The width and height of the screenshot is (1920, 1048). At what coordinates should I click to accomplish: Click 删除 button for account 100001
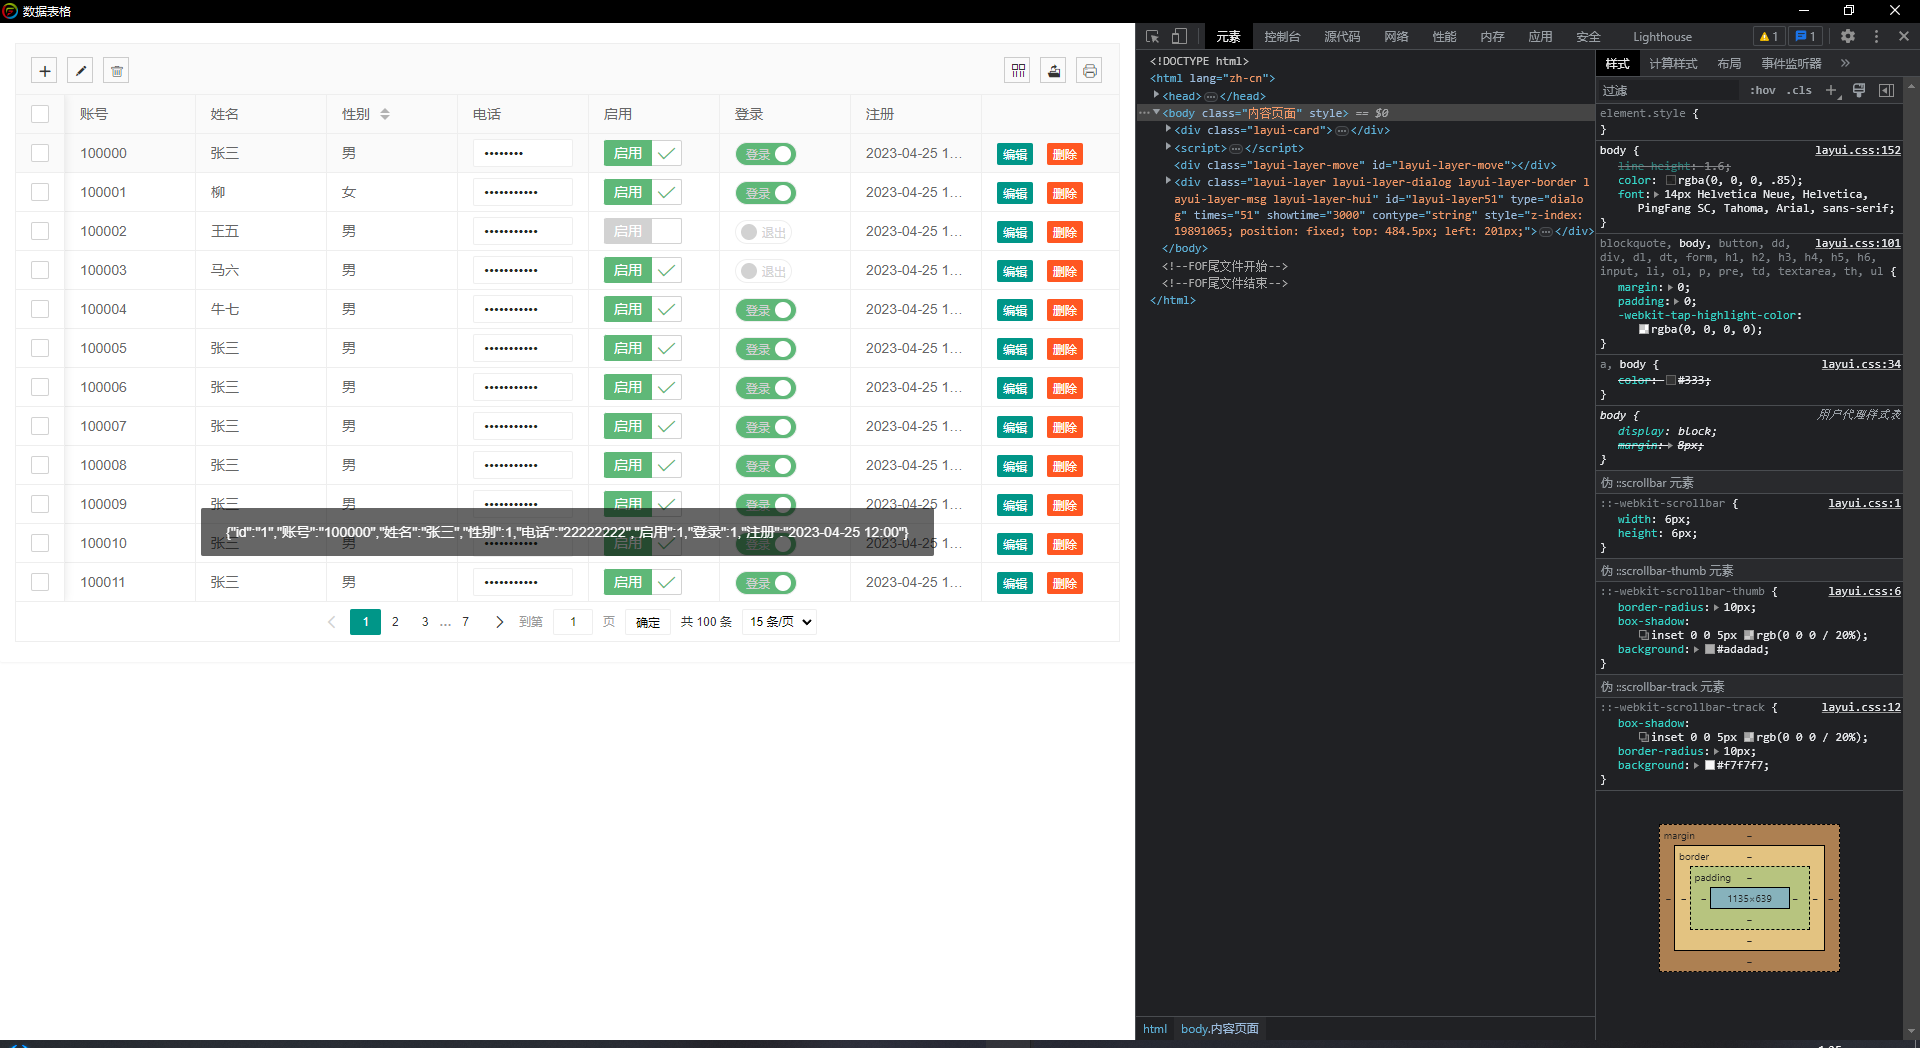(1065, 193)
